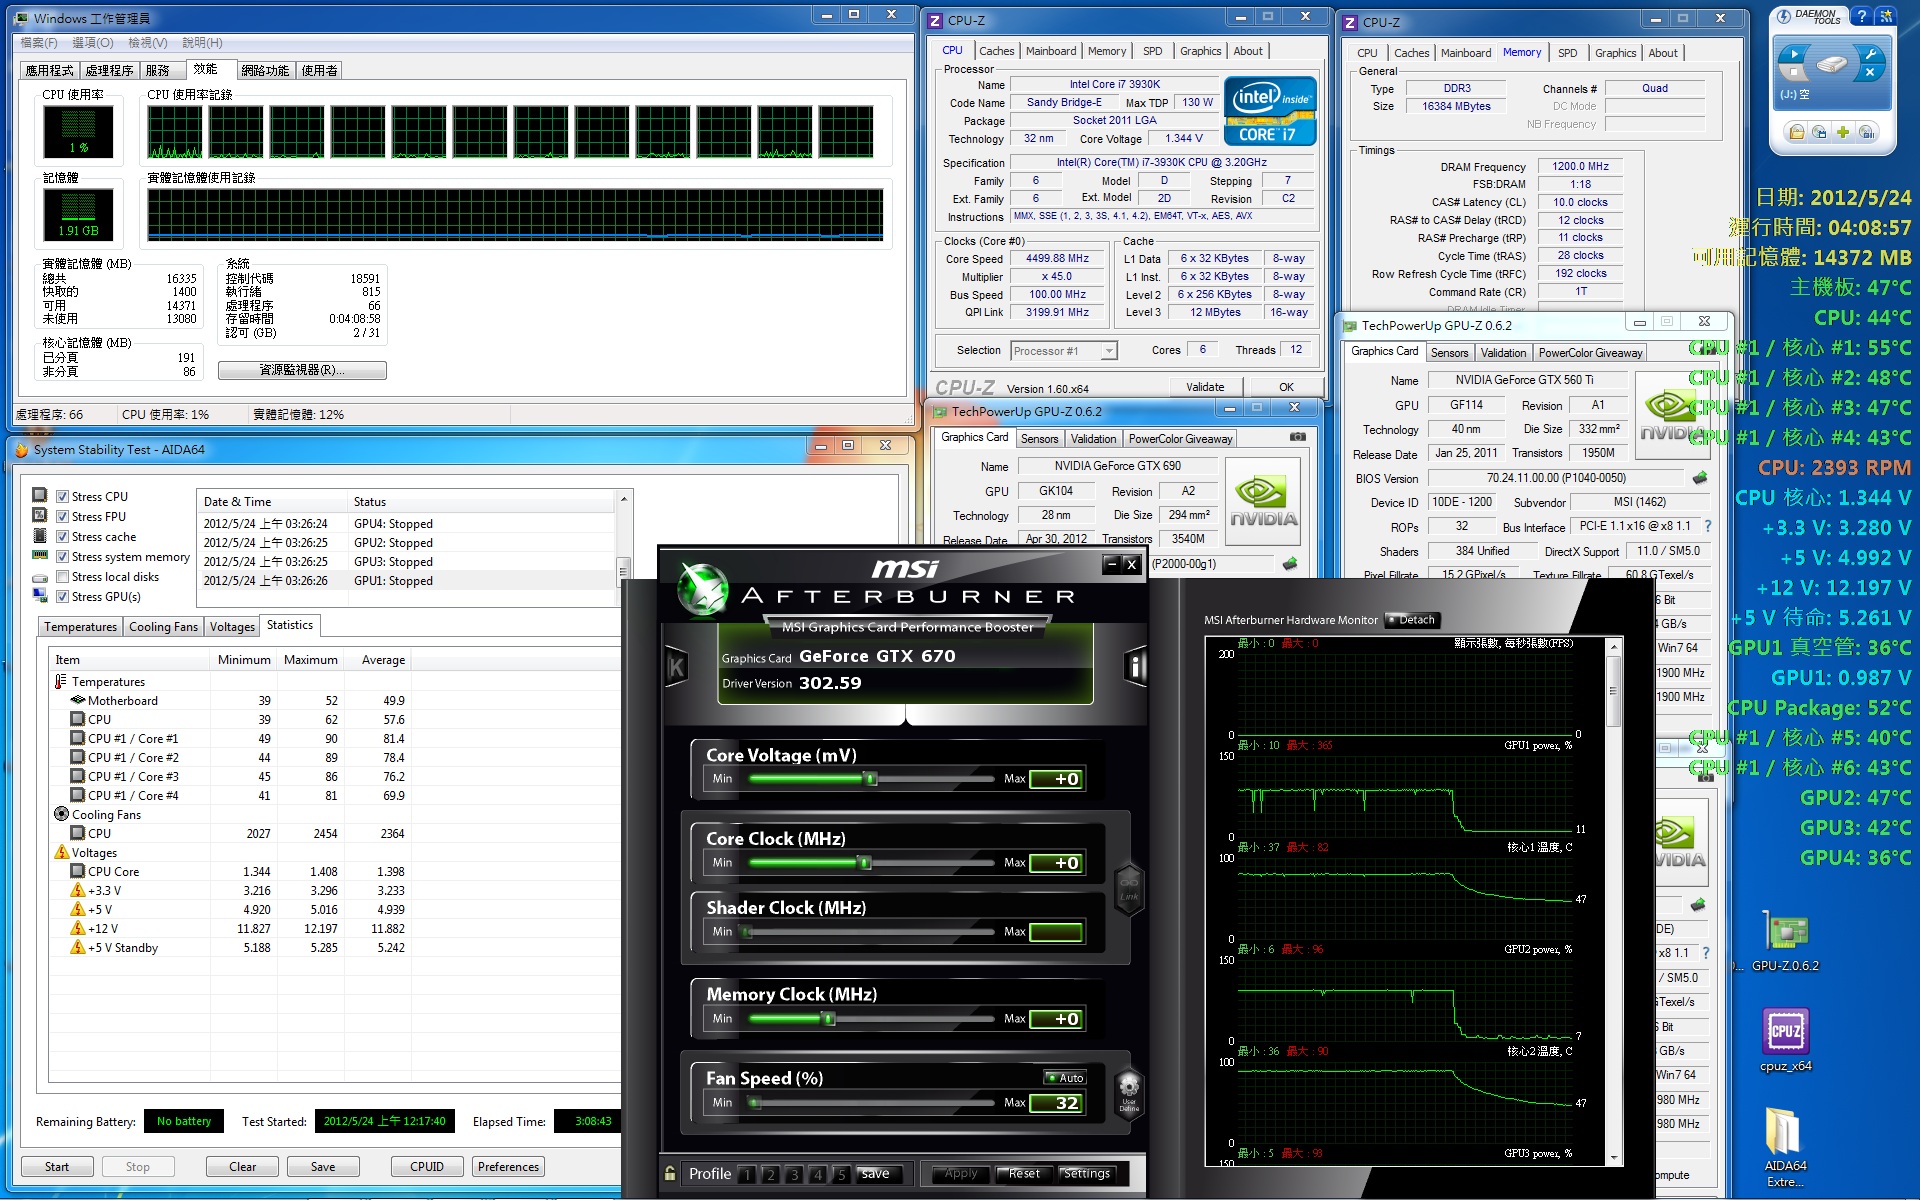Screen dimensions: 1920x1200
Task: Click Intel Core i7 logo in CPU-Z
Action: [x=1270, y=111]
